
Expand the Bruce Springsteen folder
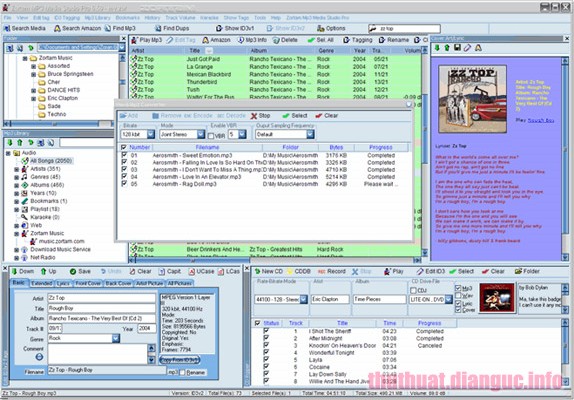33,74
